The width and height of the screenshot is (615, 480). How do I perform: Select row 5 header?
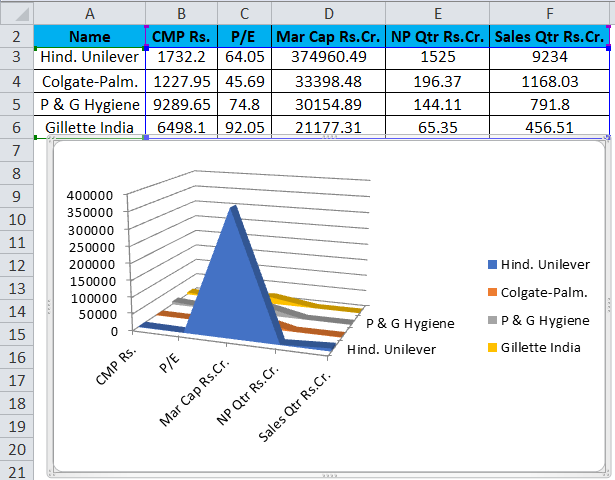[x=16, y=104]
